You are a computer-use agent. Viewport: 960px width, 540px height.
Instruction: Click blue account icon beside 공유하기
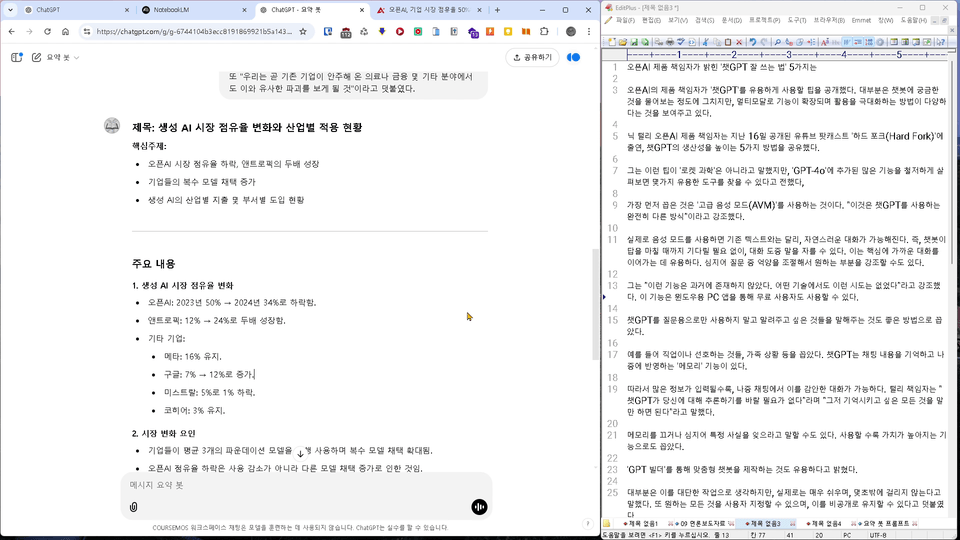(574, 57)
